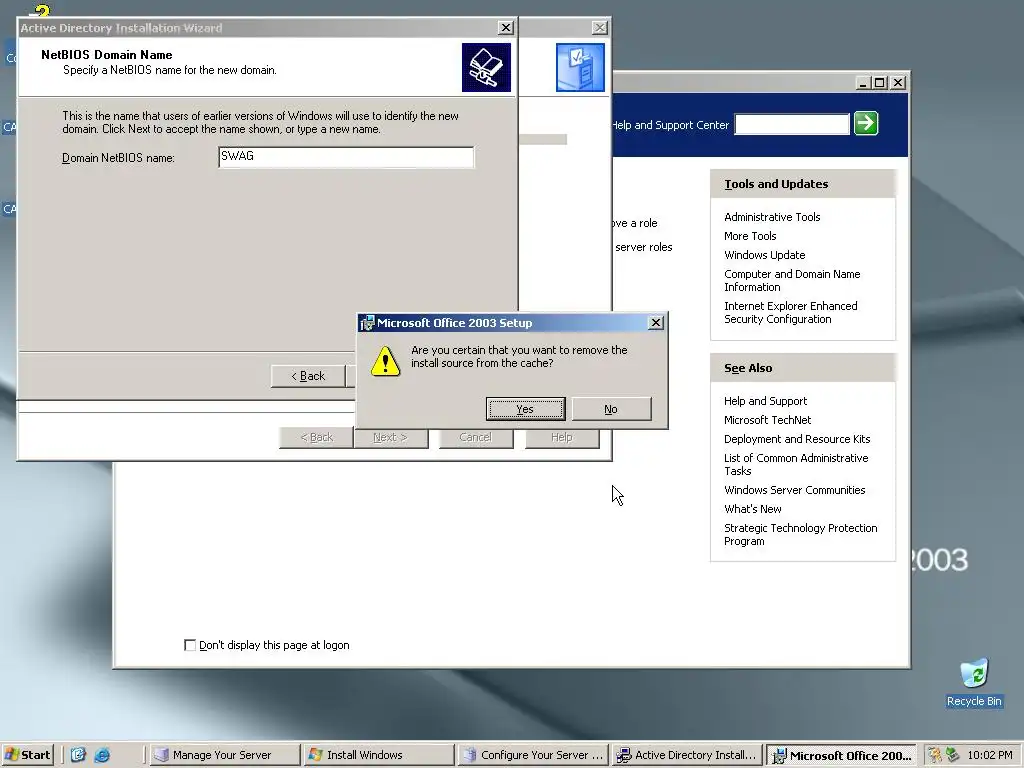Confirm removal with the Yes button
1024x768 pixels.
[x=525, y=409]
